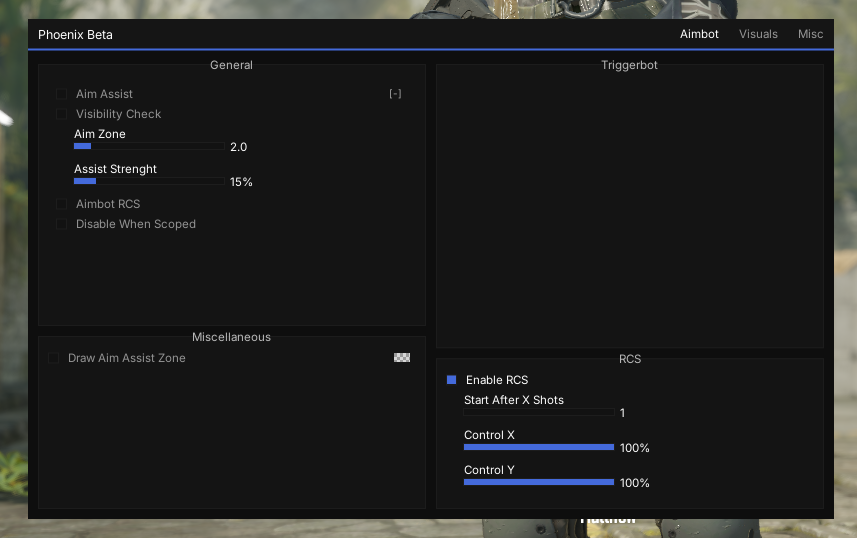This screenshot has height=538, width=857.
Task: Click the Control Y value 100%
Action: pos(635,483)
